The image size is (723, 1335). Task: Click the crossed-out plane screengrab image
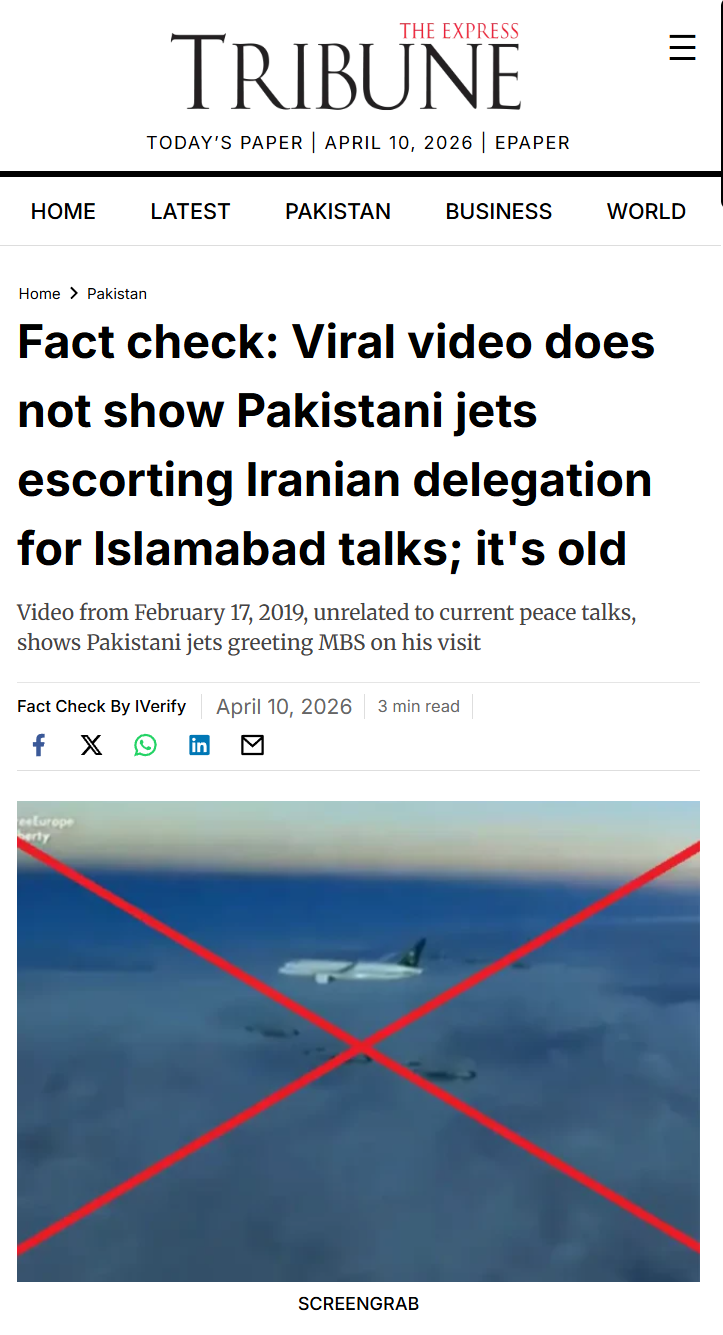pos(358,1041)
